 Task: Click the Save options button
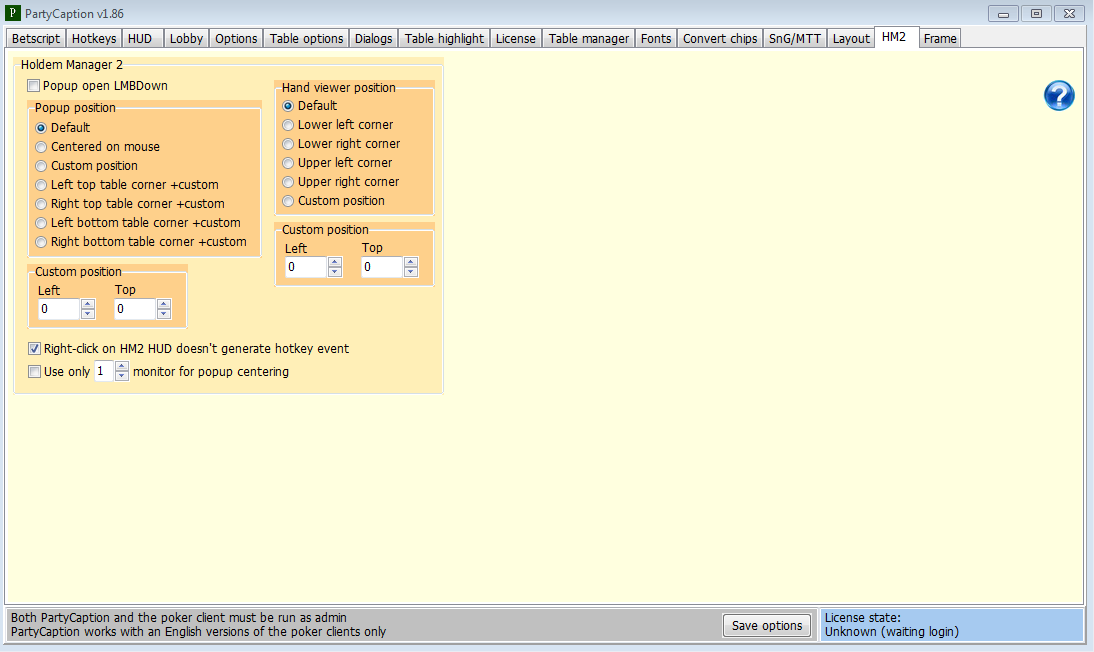coord(766,626)
